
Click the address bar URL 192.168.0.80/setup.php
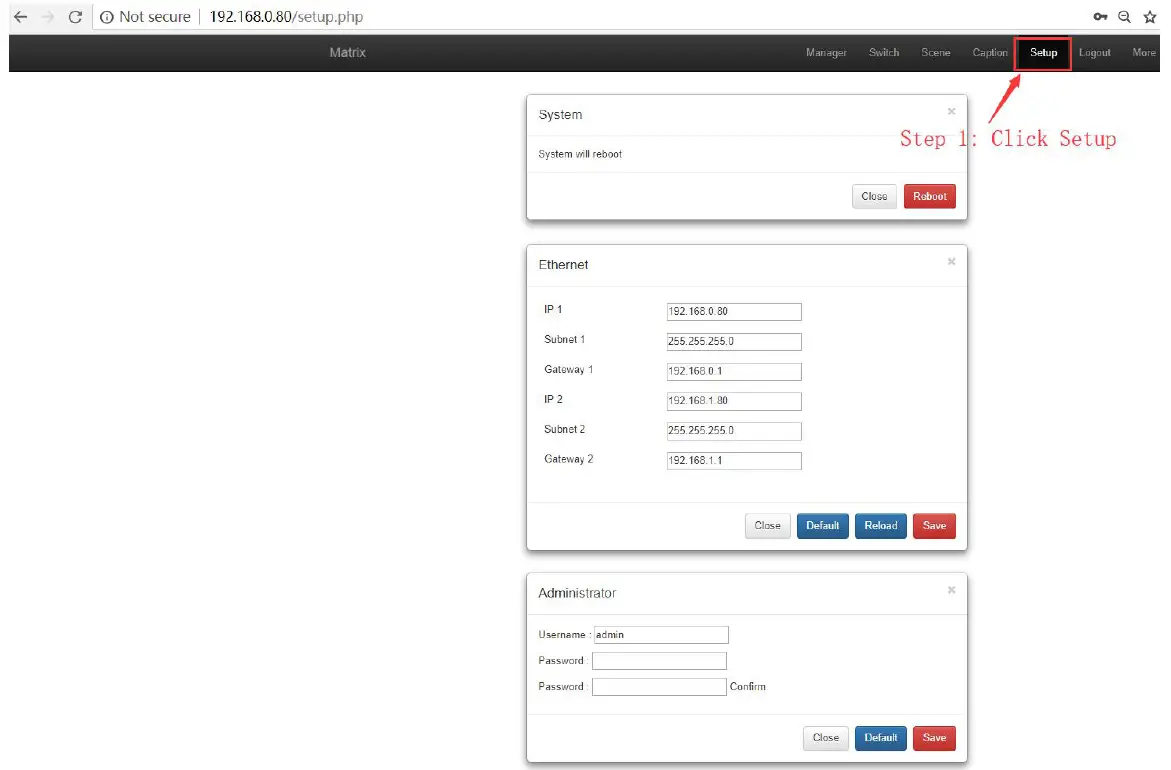point(286,16)
